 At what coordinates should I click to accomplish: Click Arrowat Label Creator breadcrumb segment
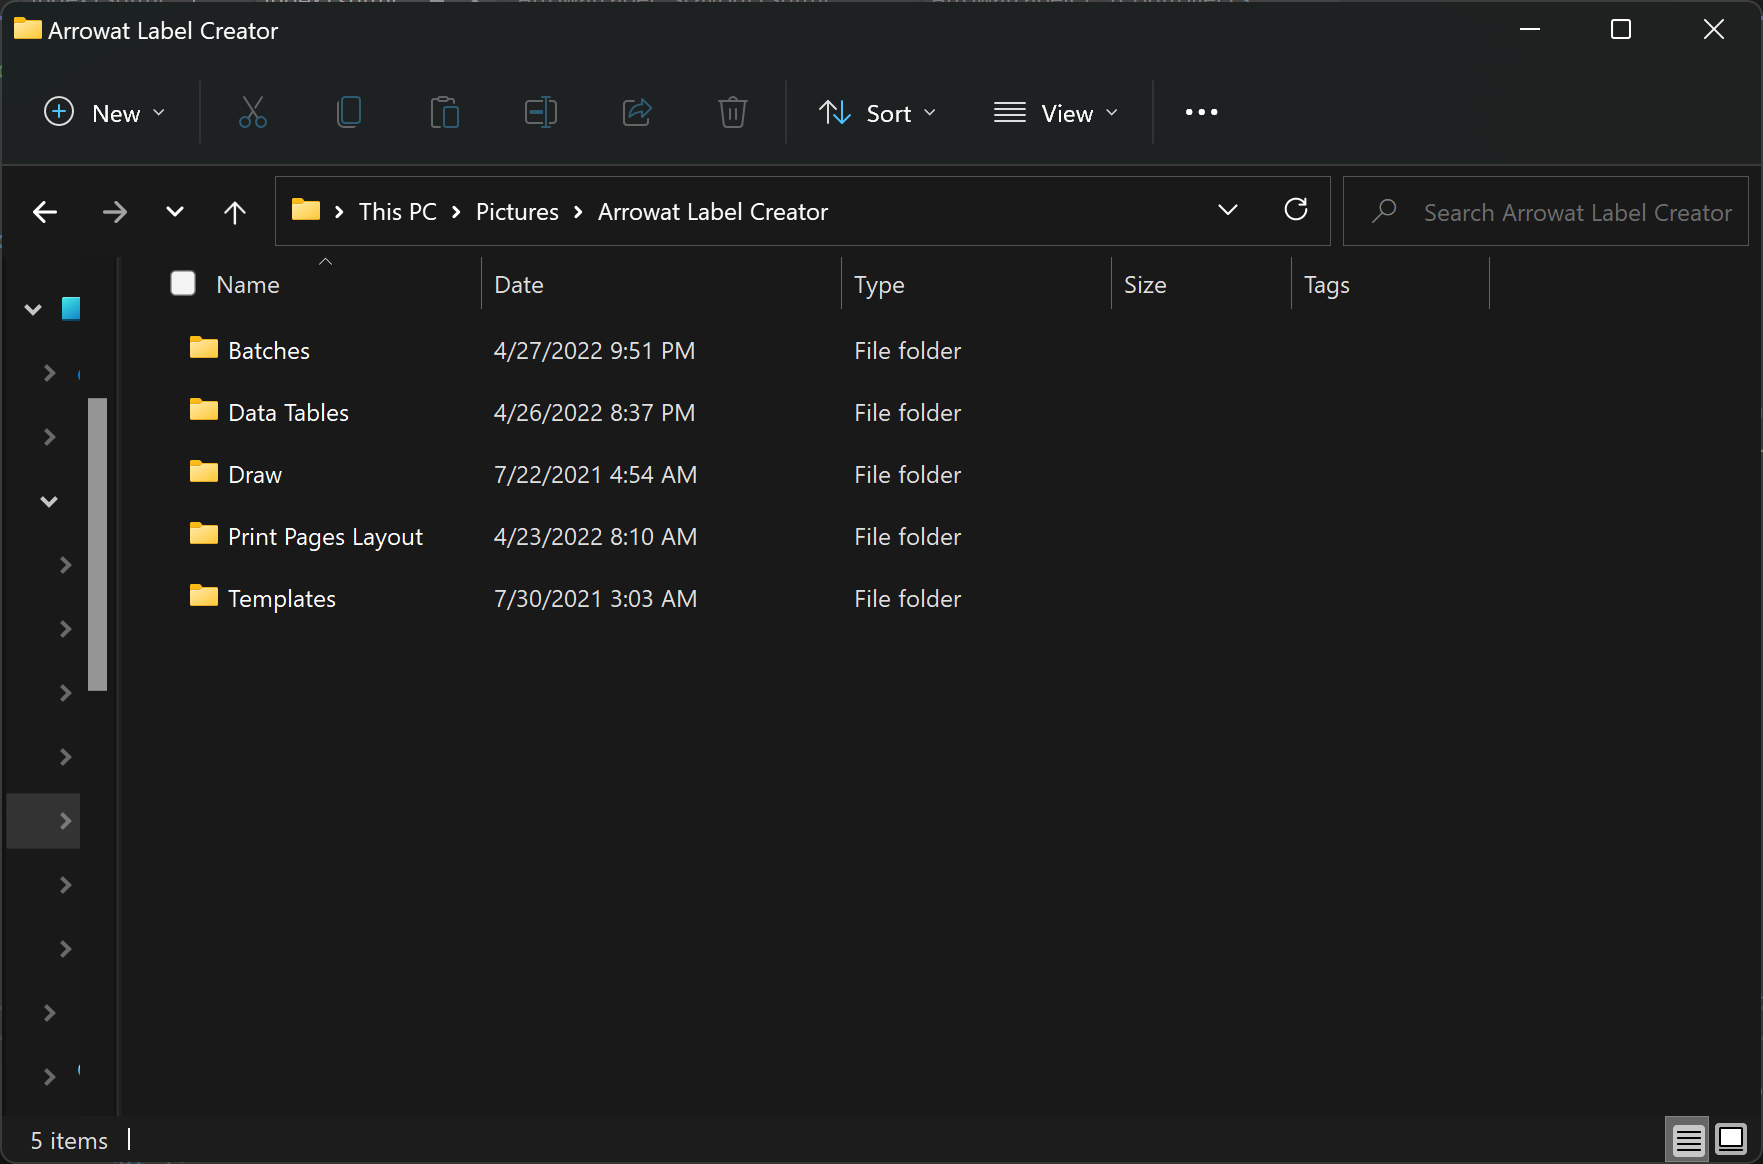click(x=713, y=212)
